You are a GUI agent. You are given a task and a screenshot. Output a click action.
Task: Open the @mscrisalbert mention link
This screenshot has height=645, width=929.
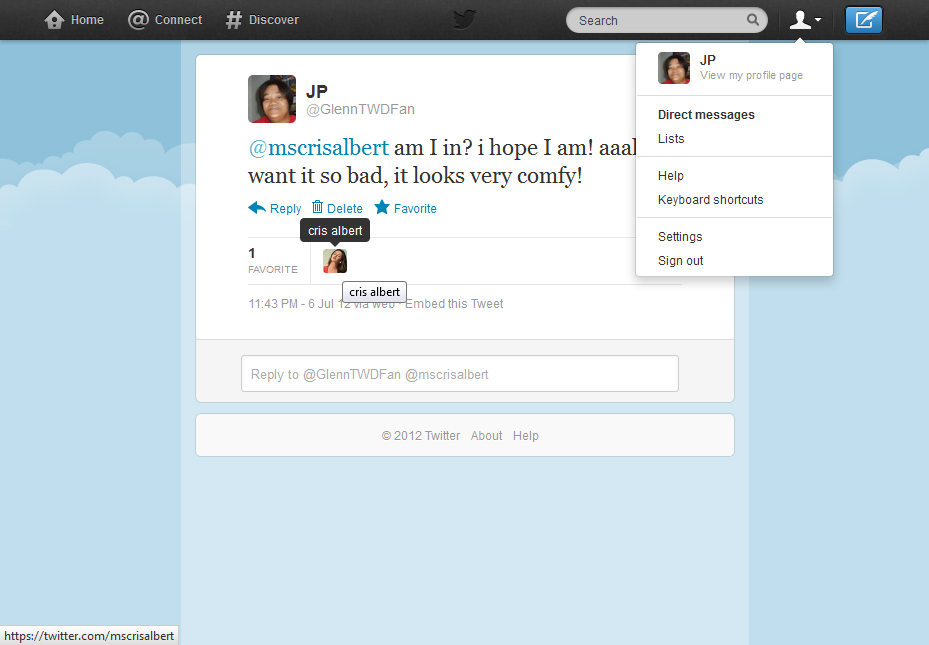pyautogui.click(x=319, y=147)
